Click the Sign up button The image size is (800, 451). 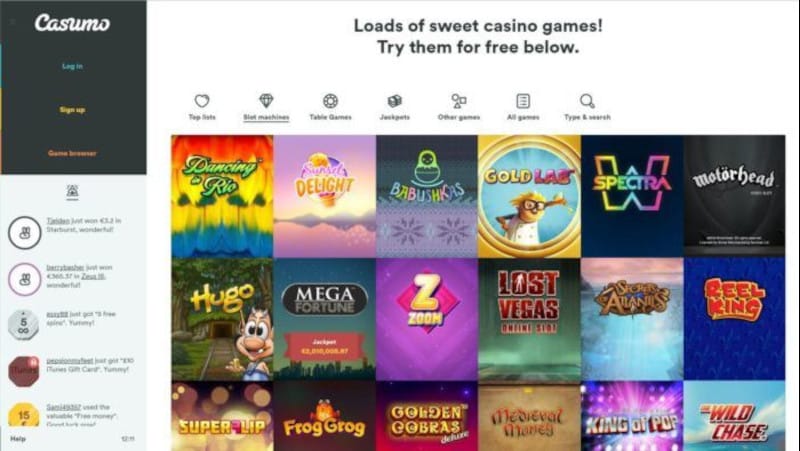point(72,110)
